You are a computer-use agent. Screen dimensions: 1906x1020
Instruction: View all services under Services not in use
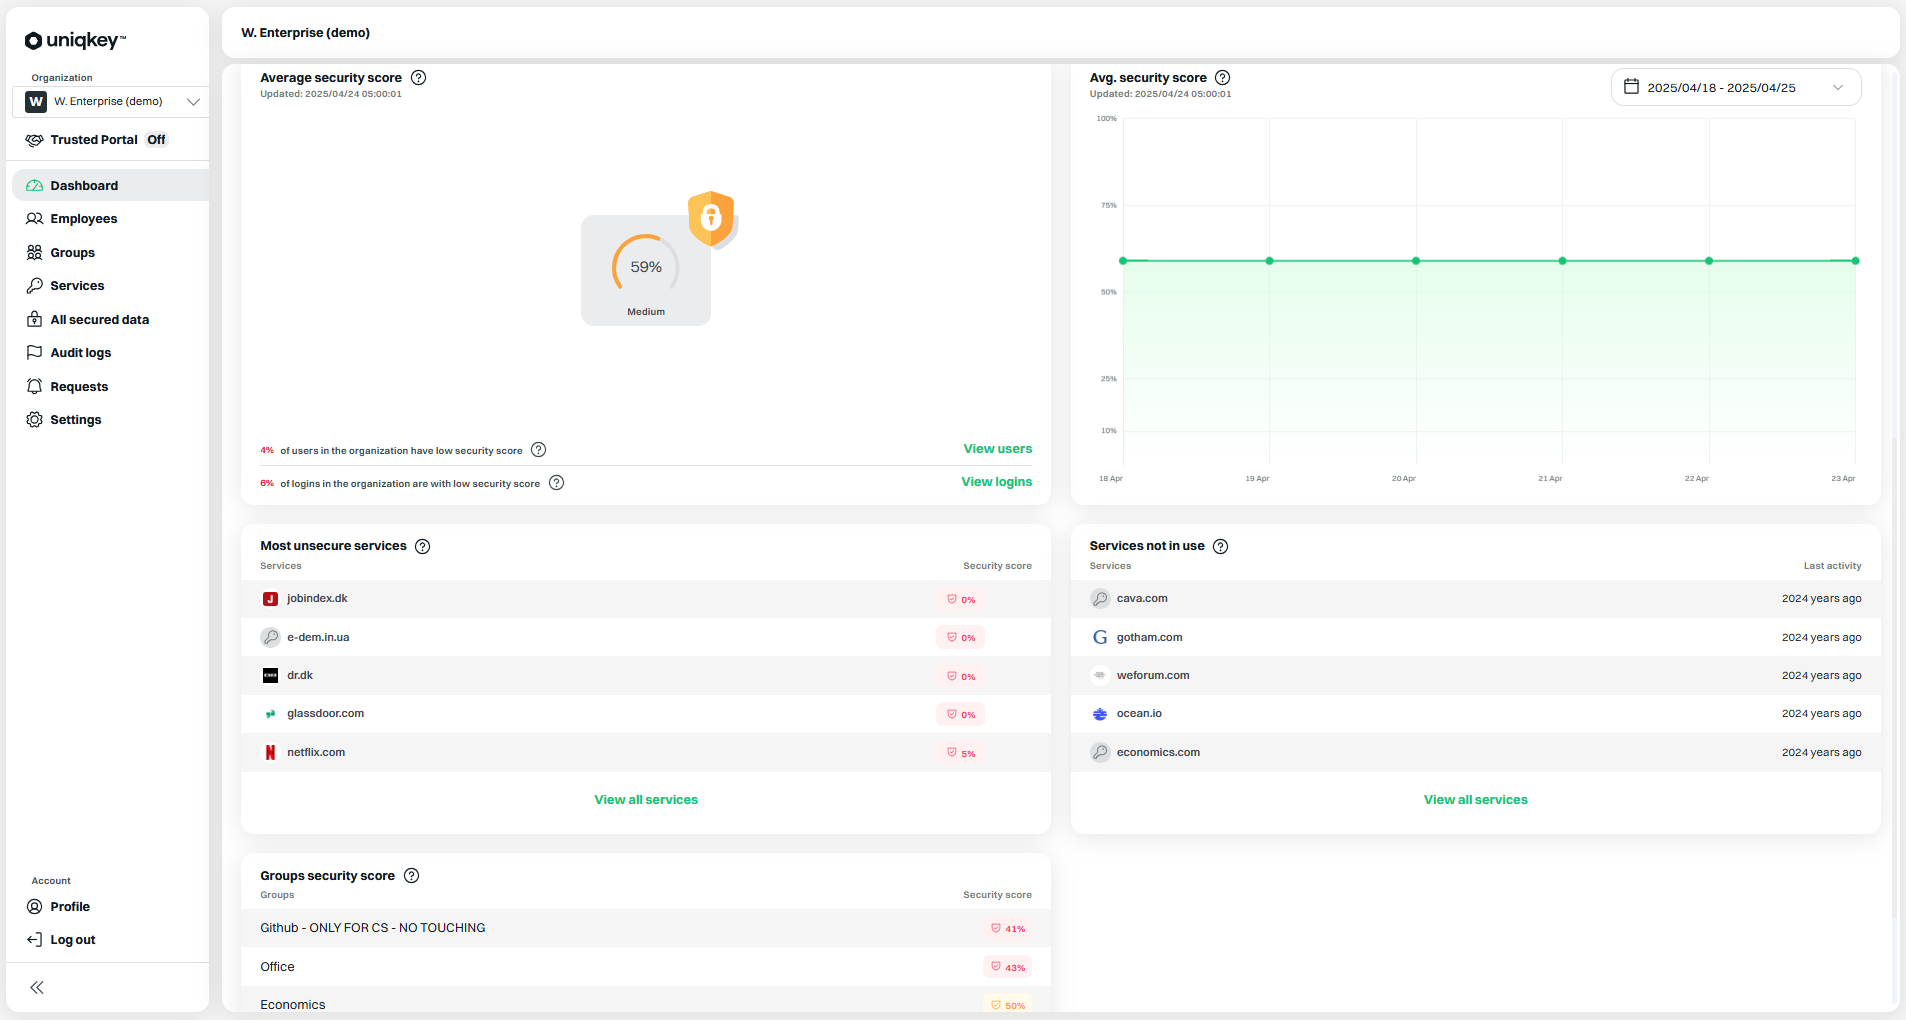pos(1475,800)
